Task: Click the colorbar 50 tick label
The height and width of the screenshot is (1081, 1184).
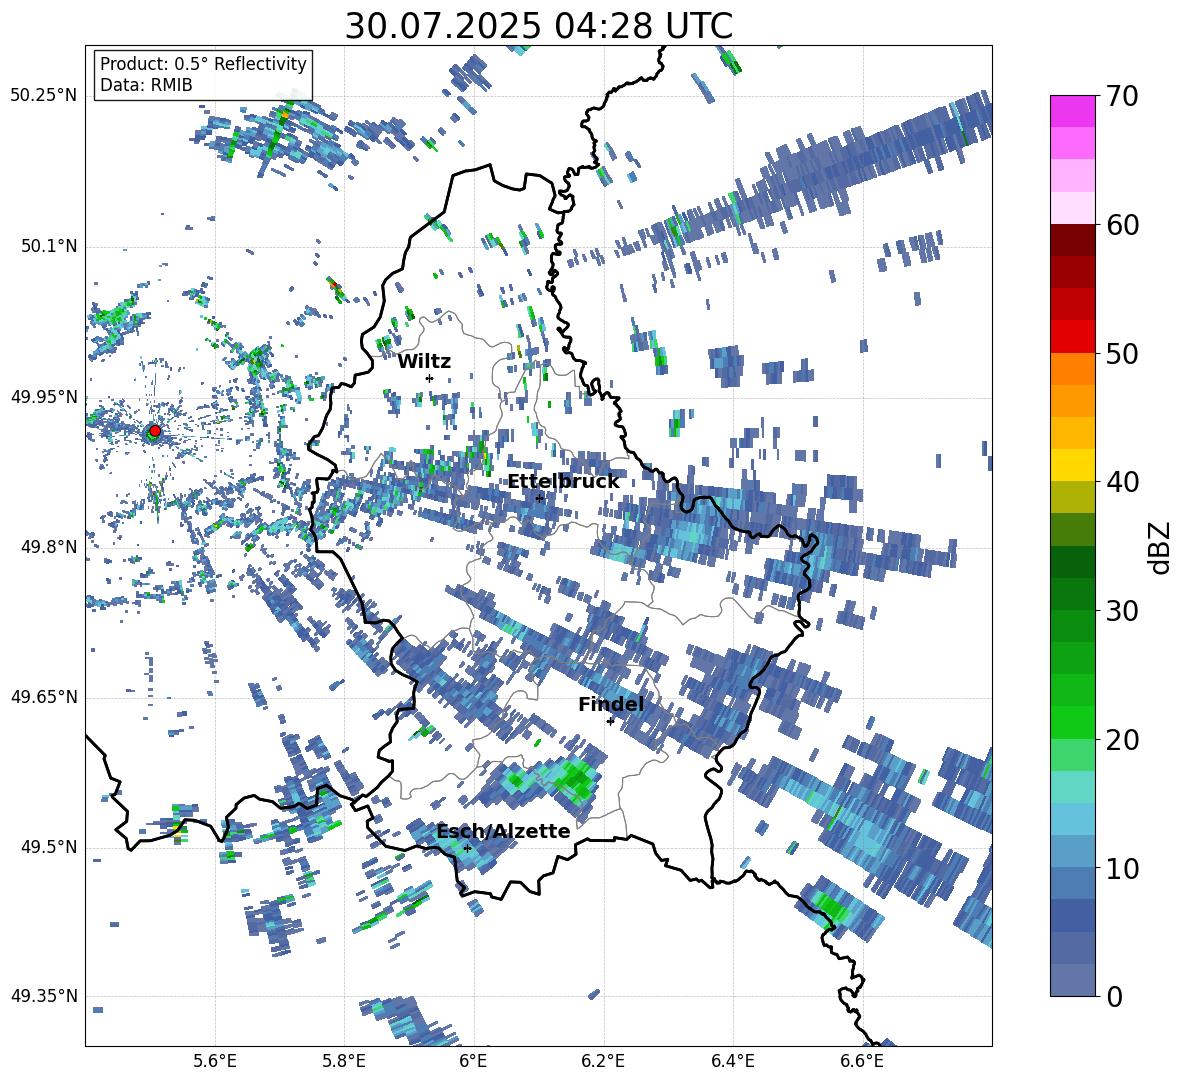Action: [1121, 353]
